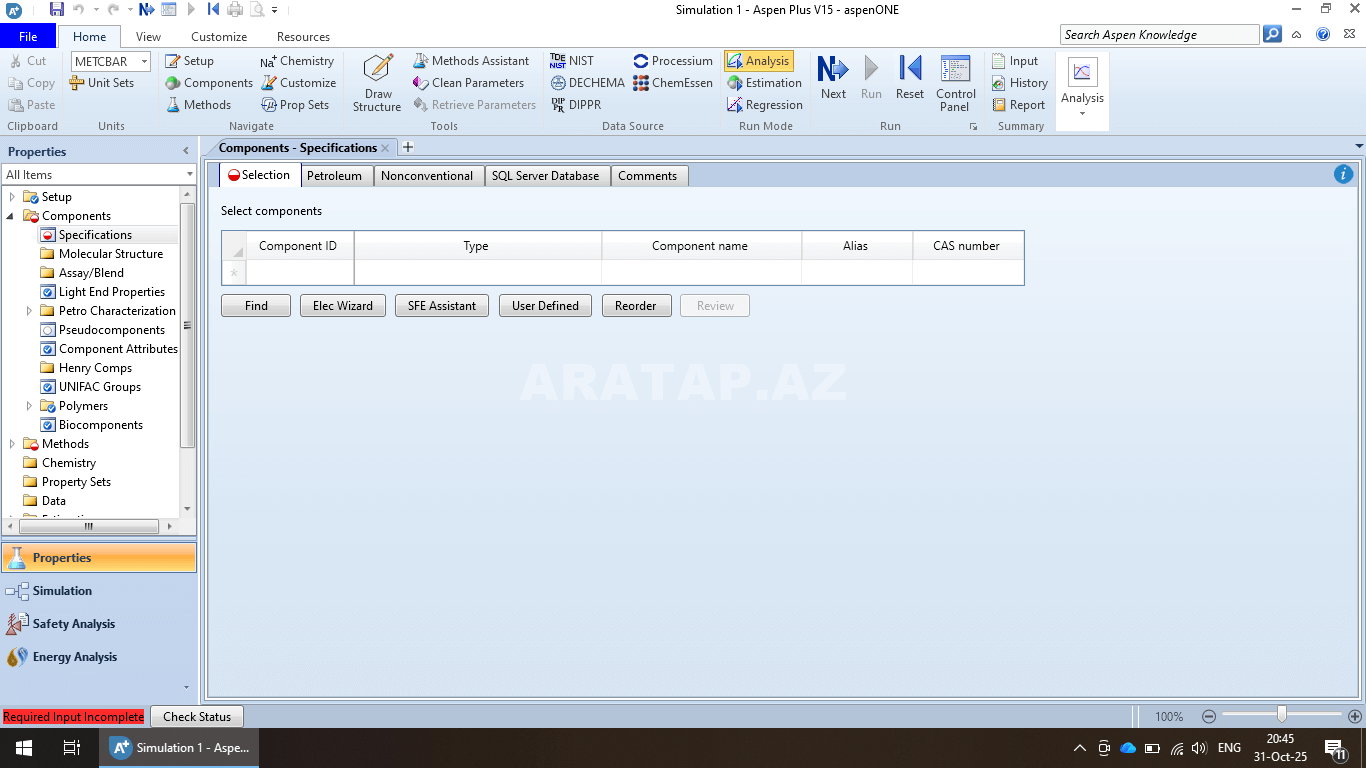The image size is (1366, 768).
Task: Open the METCBAR unit set dropdown
Action: point(144,61)
